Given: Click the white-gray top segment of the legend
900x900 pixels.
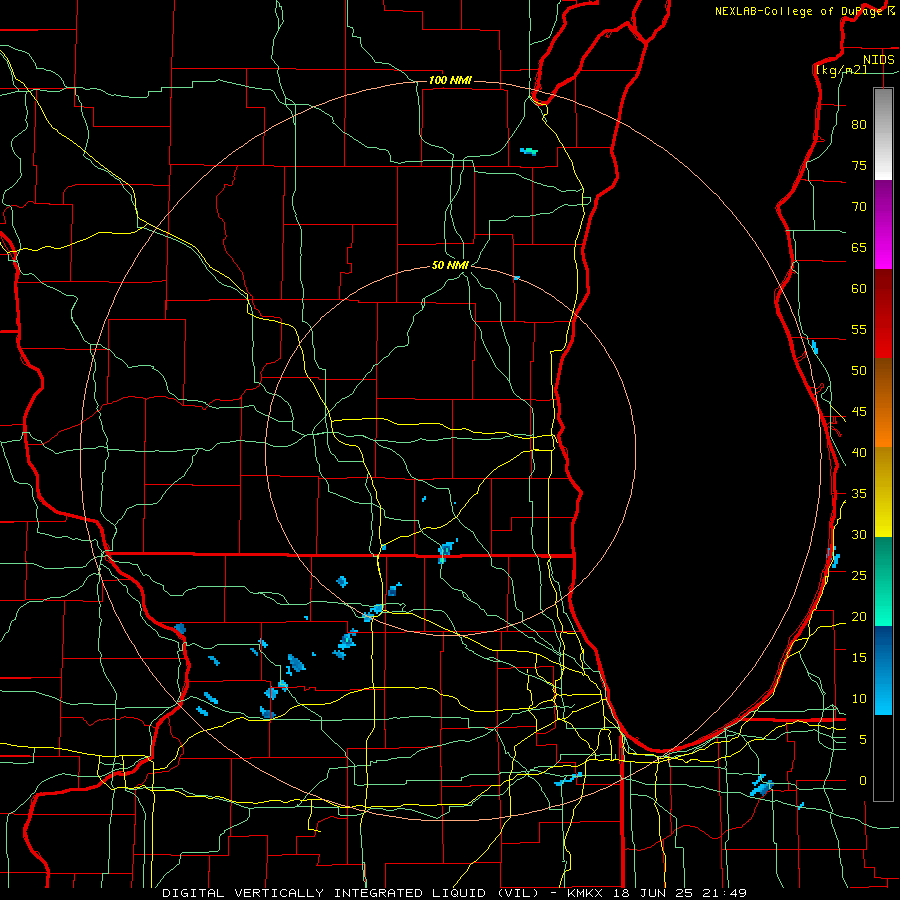Looking at the screenshot, I should click(883, 134).
